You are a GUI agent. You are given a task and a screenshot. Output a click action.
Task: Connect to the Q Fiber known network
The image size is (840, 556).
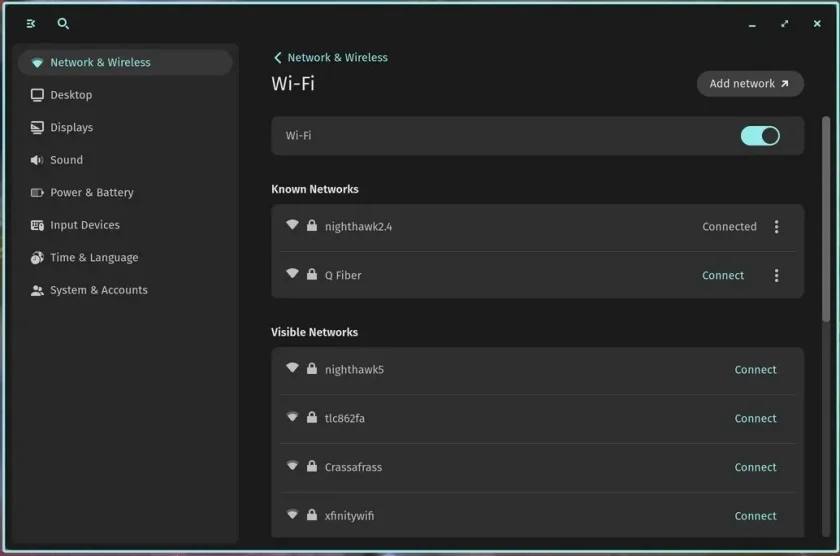[723, 275]
